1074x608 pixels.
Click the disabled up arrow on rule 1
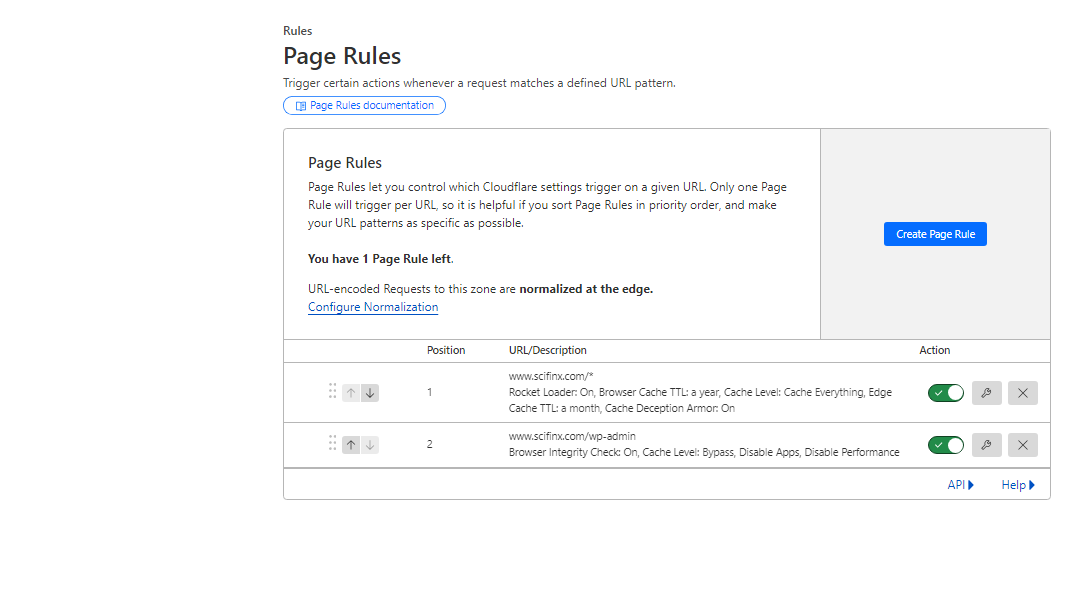pyautogui.click(x=351, y=393)
